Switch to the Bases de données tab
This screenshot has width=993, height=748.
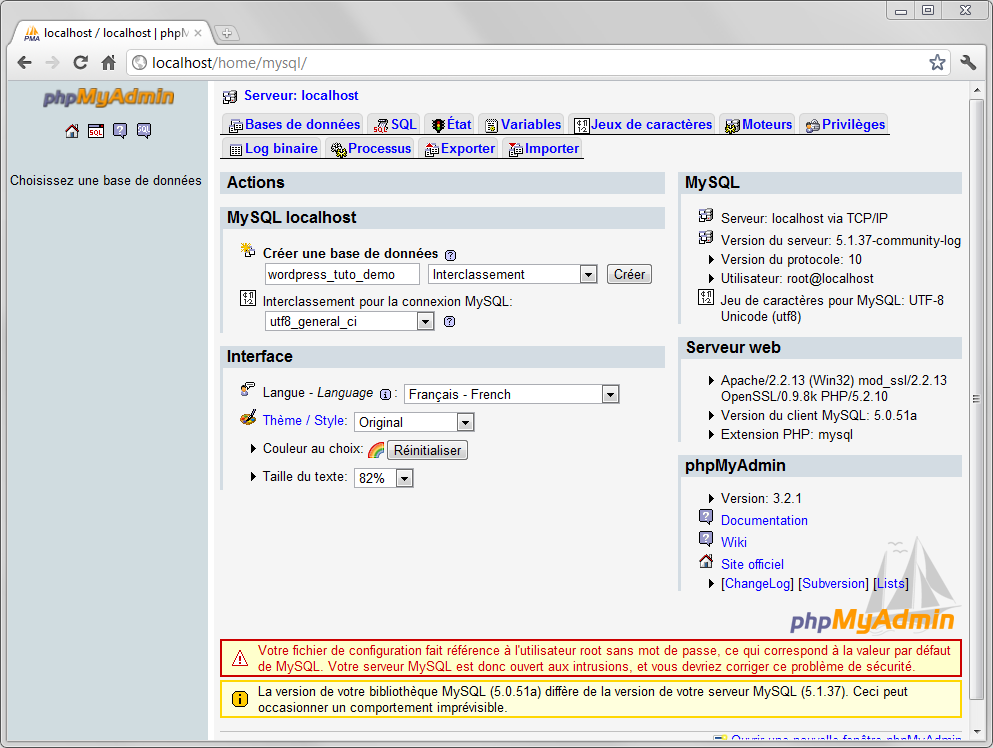(x=294, y=125)
